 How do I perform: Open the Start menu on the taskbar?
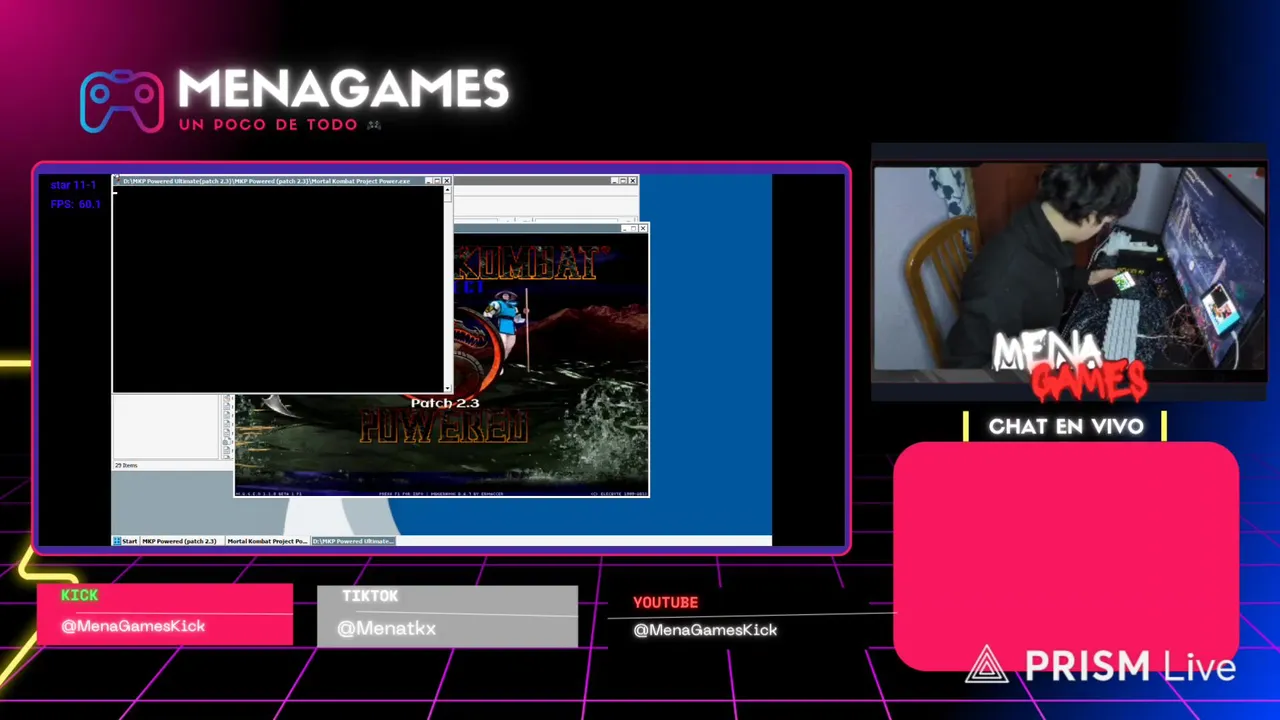tap(125, 541)
